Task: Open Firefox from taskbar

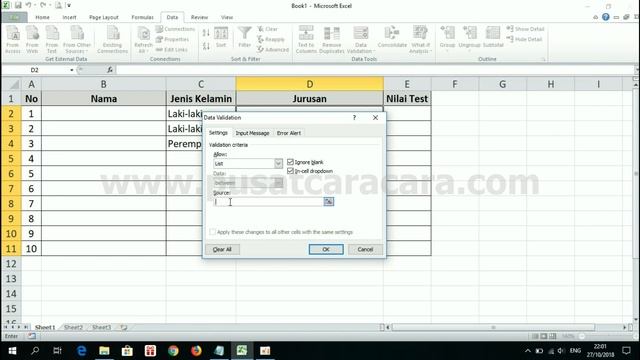Action: (196, 351)
